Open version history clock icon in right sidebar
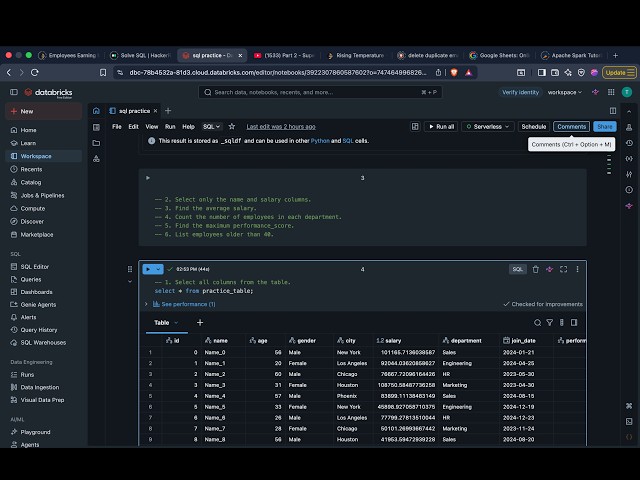Image resolution: width=640 pixels, height=480 pixels. 629,143
